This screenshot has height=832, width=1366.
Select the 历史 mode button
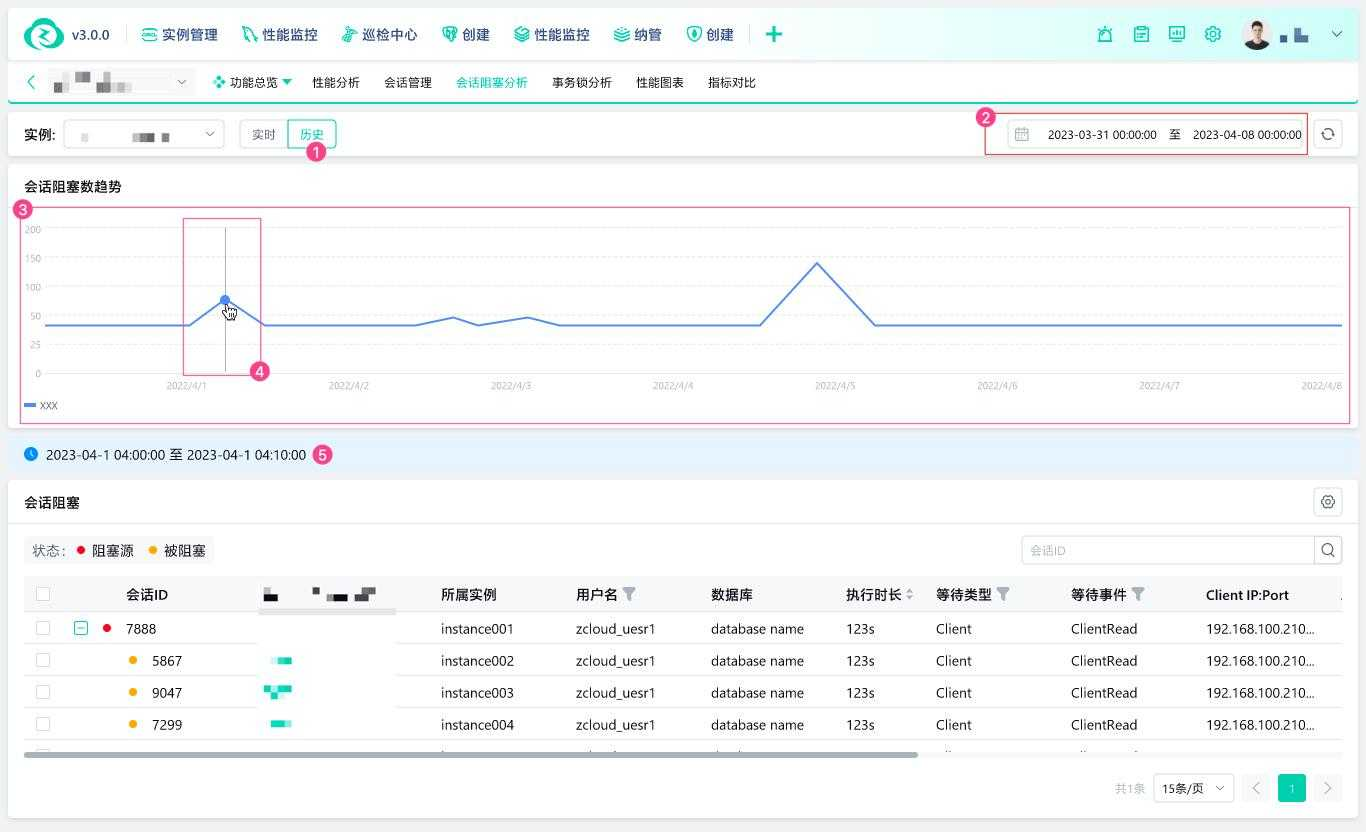coord(312,134)
